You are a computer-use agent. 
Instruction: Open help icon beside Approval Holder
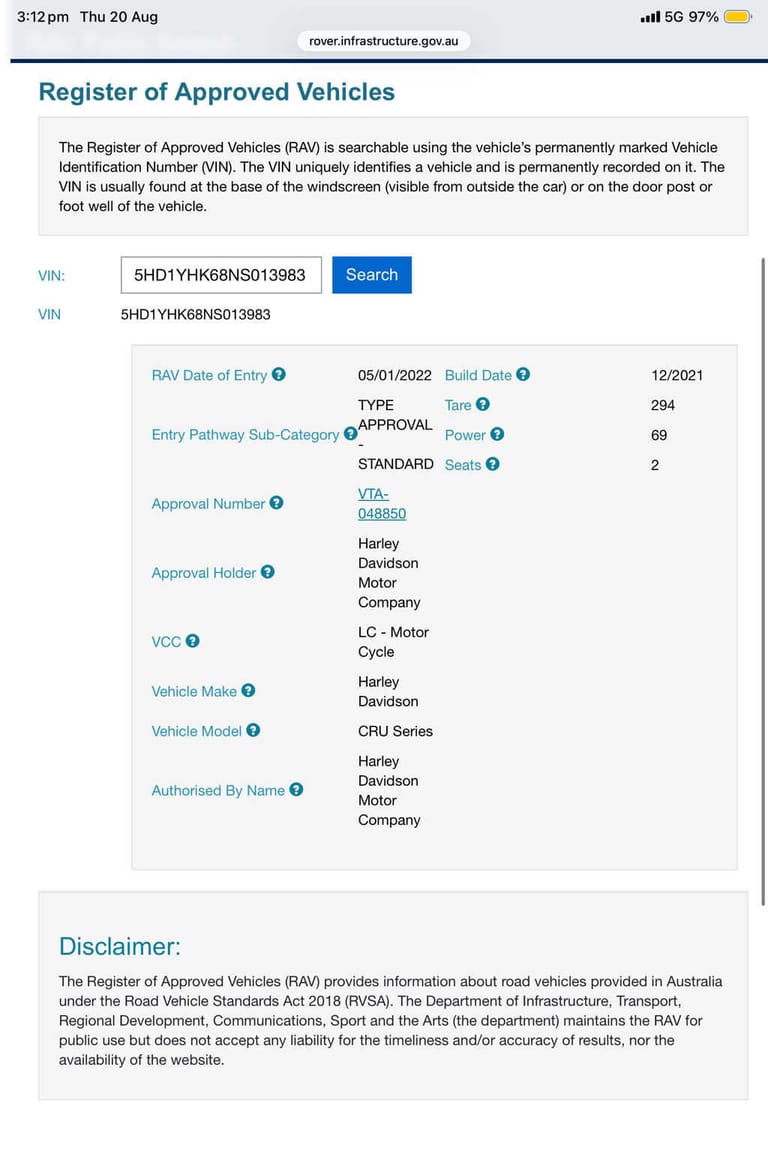[x=268, y=572]
